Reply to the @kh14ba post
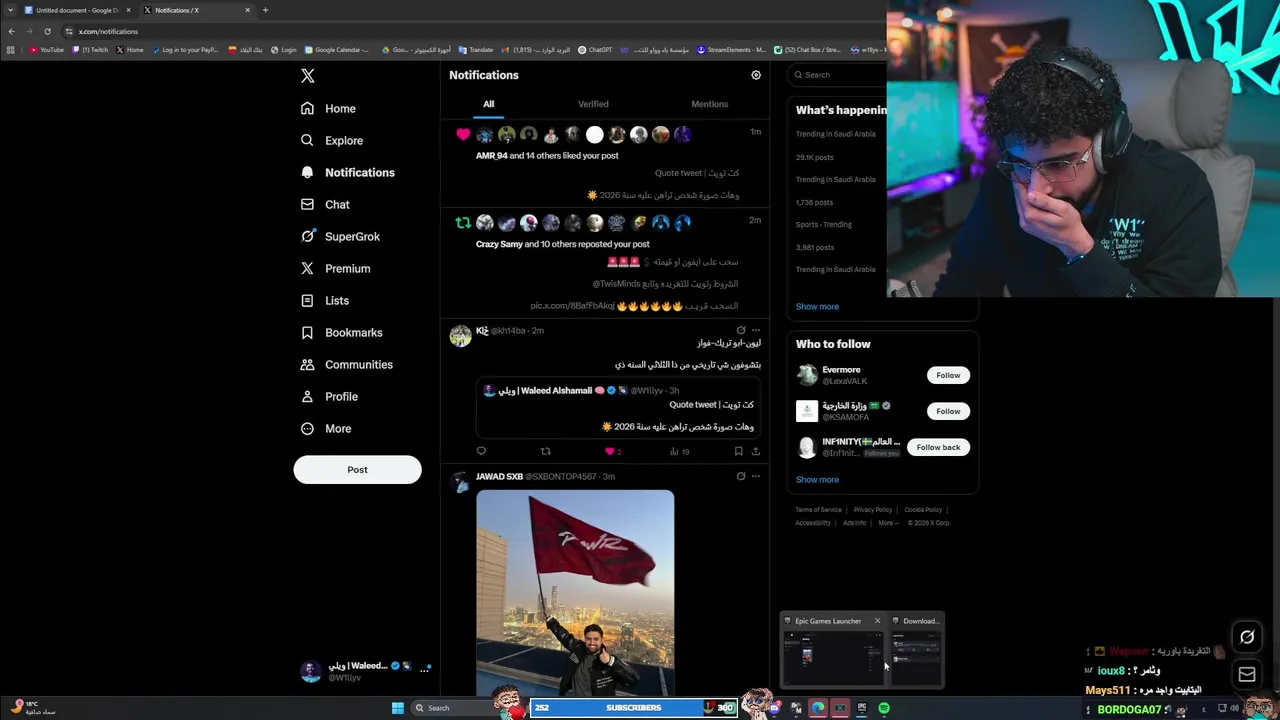The image size is (1280, 720). (481, 451)
